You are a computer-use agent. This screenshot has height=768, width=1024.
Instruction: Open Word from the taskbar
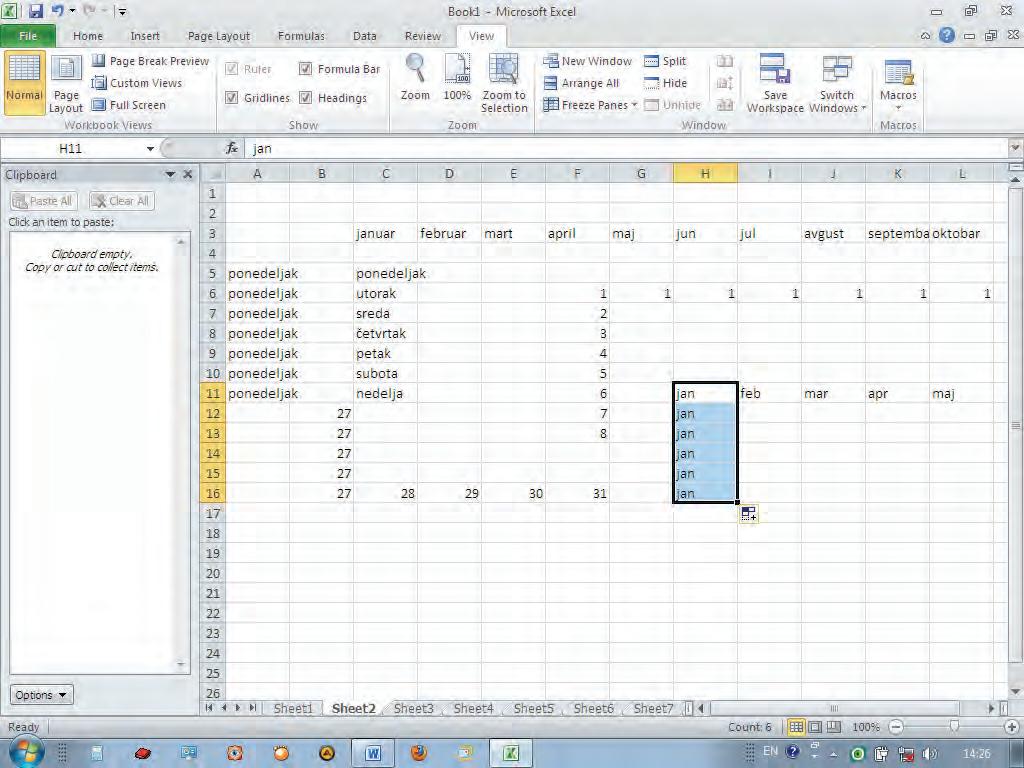(373, 753)
